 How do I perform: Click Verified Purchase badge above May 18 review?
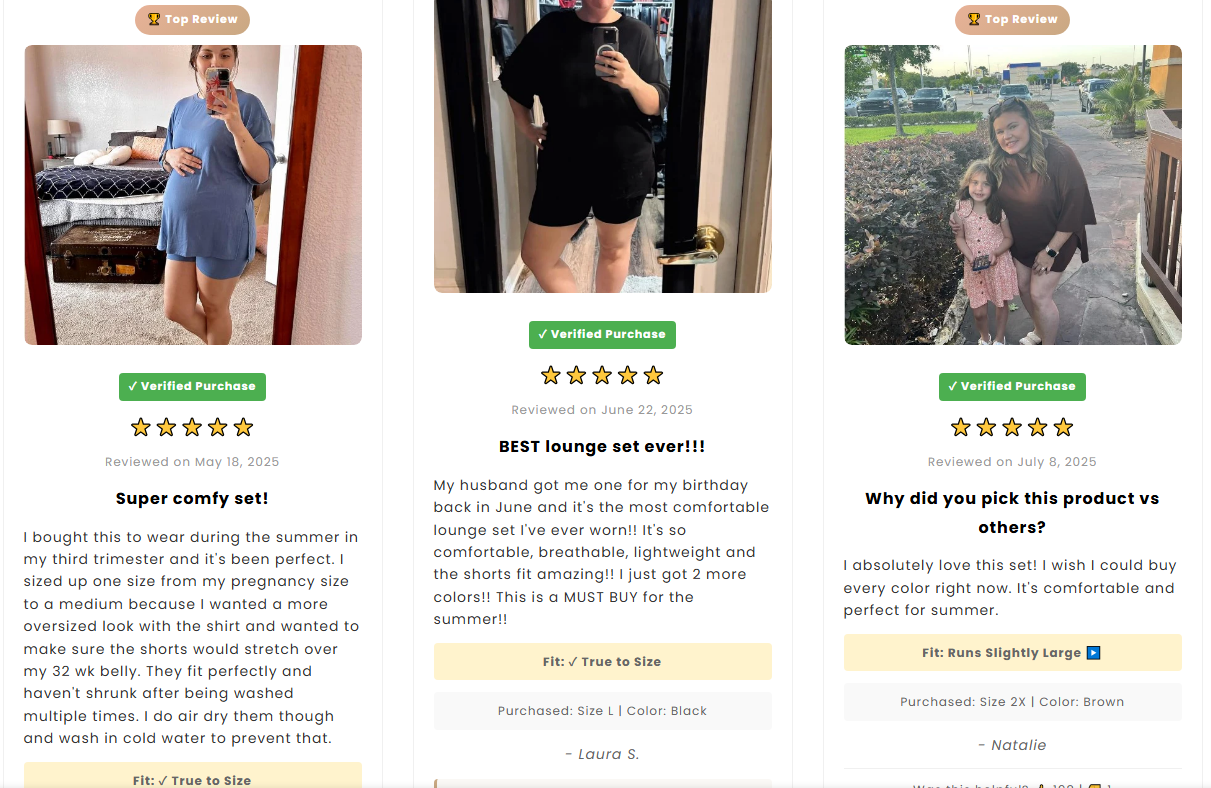click(192, 386)
